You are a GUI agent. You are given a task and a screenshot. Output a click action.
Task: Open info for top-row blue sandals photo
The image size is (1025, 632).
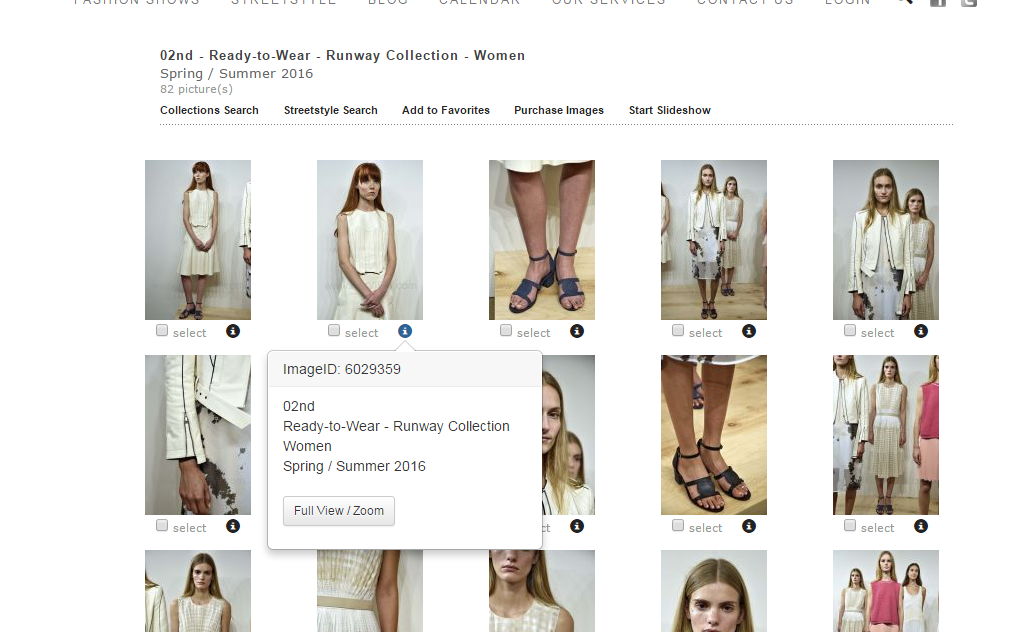[x=577, y=331]
